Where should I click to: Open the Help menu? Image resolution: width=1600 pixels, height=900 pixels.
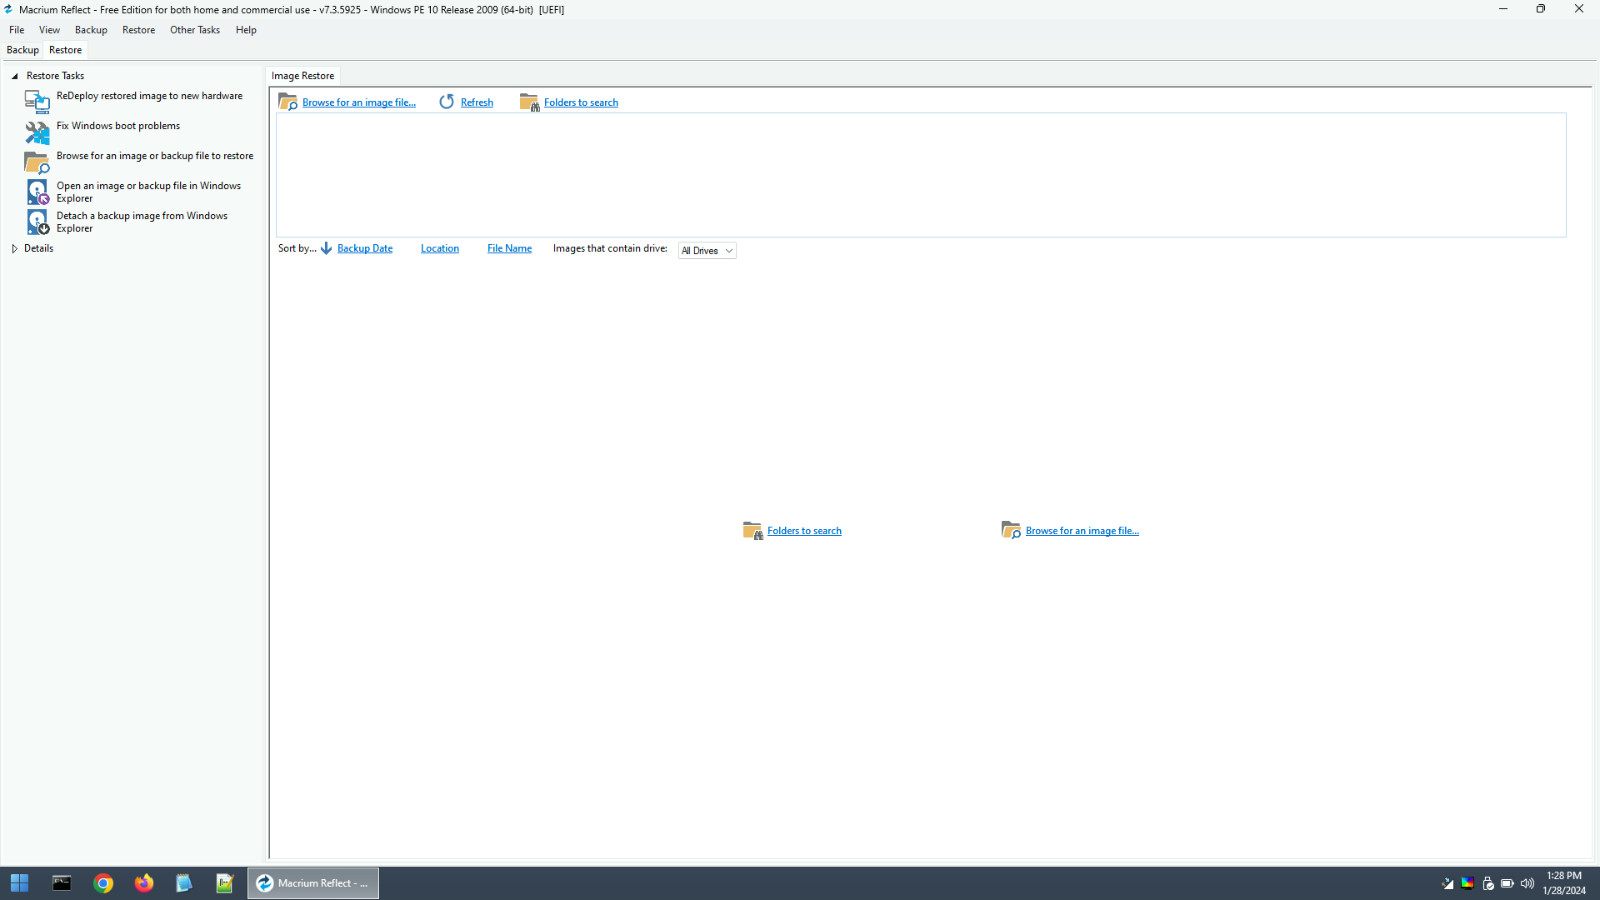coord(246,30)
